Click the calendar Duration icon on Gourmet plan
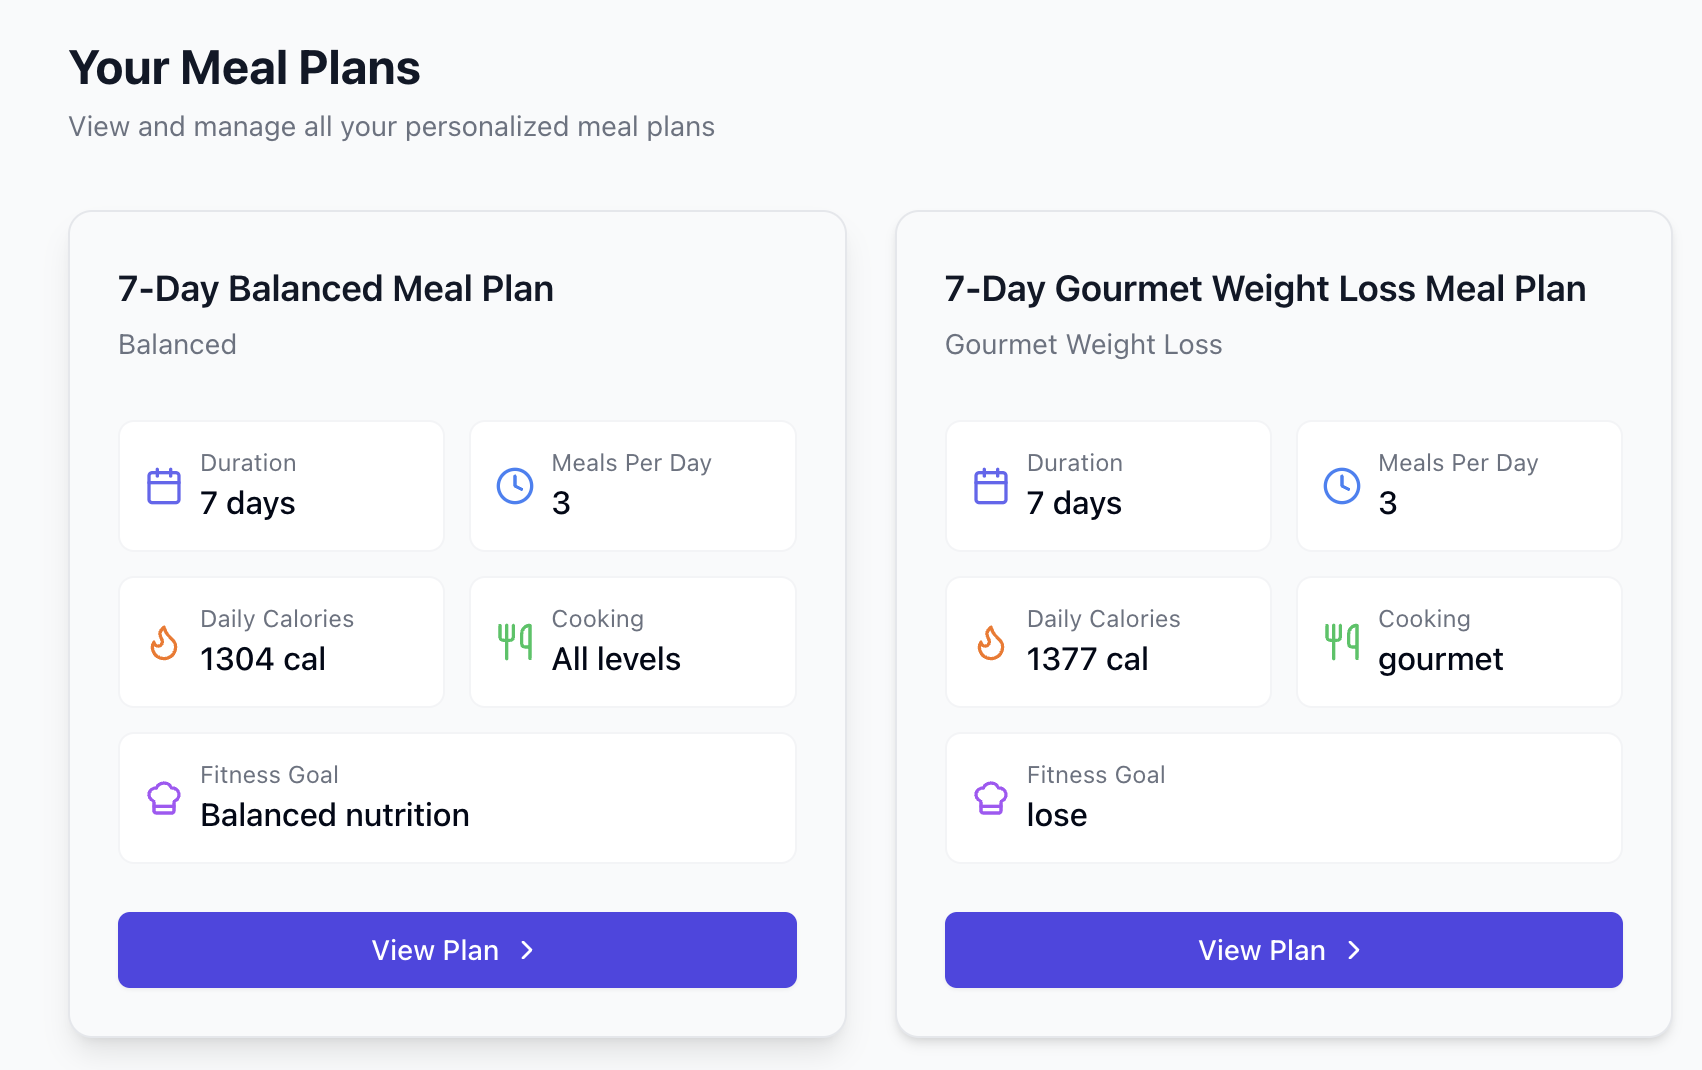 (x=991, y=486)
